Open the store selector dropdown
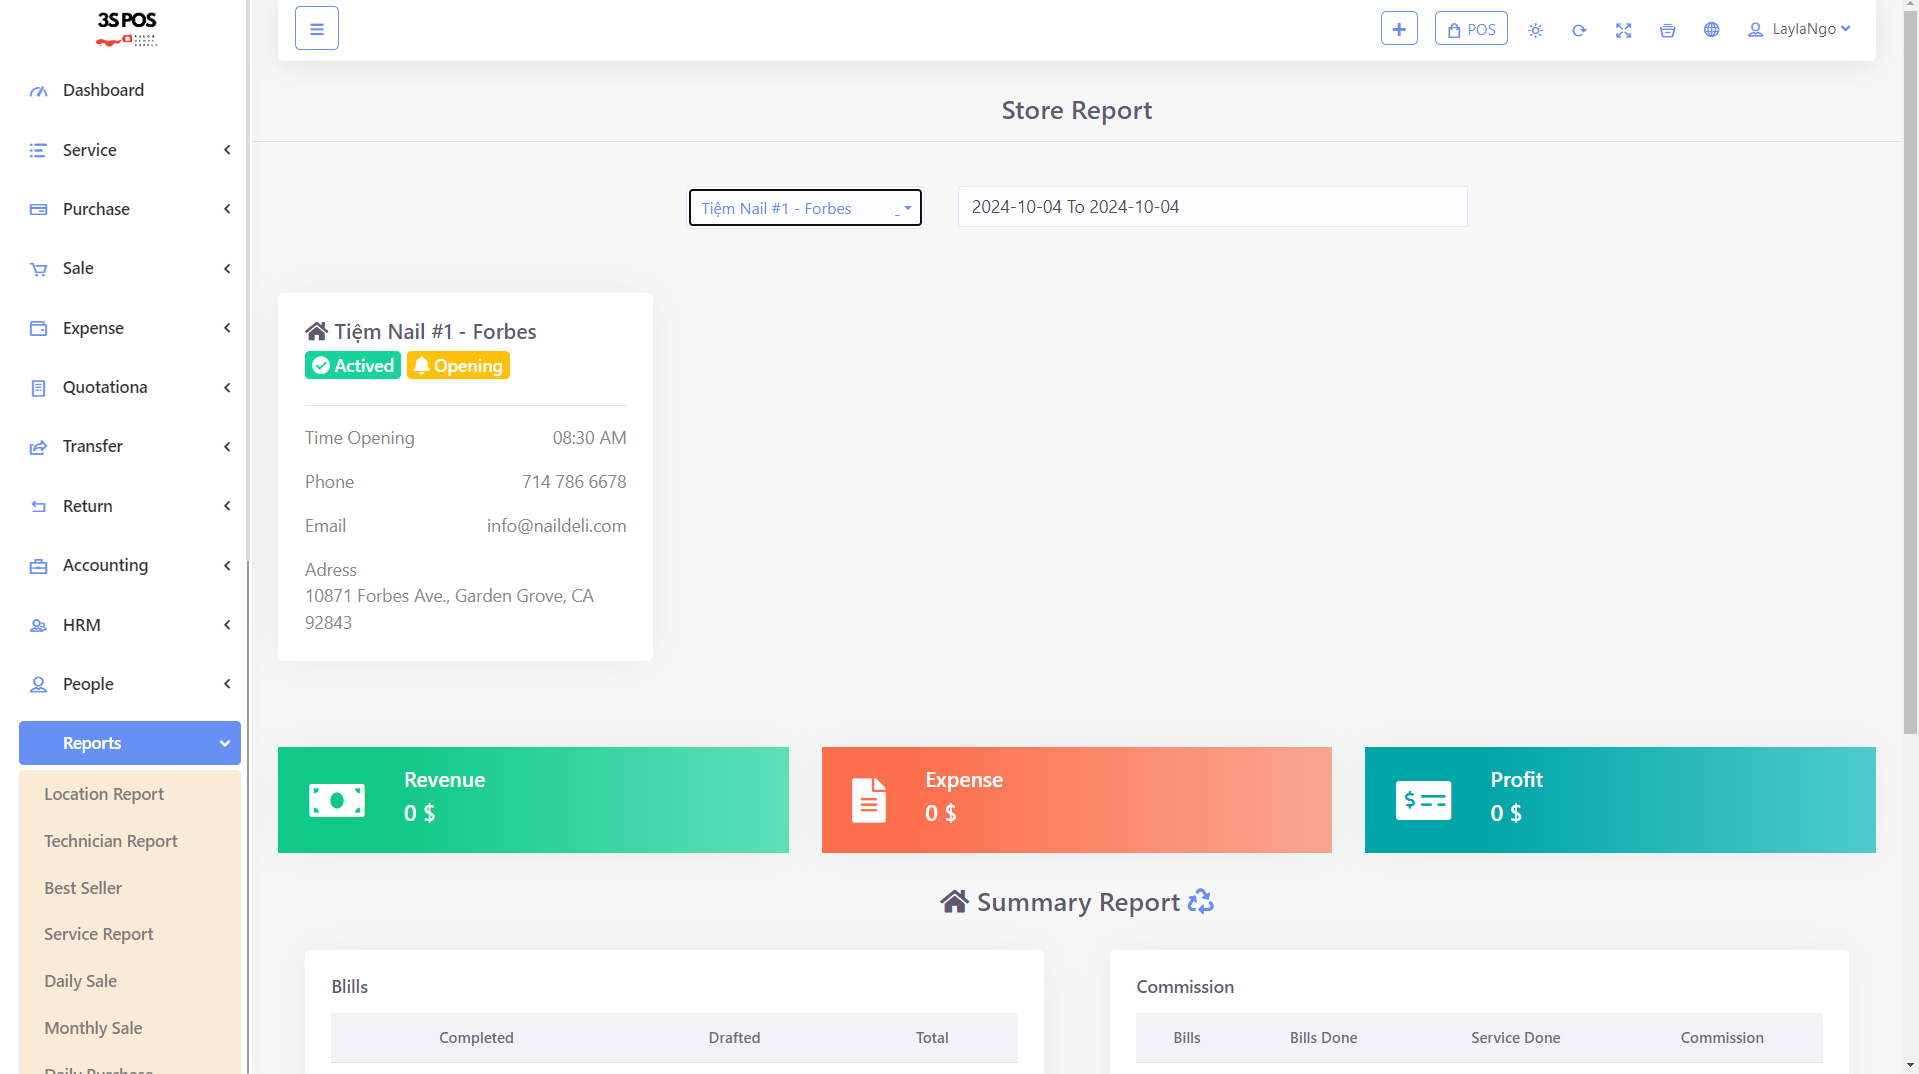 [805, 208]
